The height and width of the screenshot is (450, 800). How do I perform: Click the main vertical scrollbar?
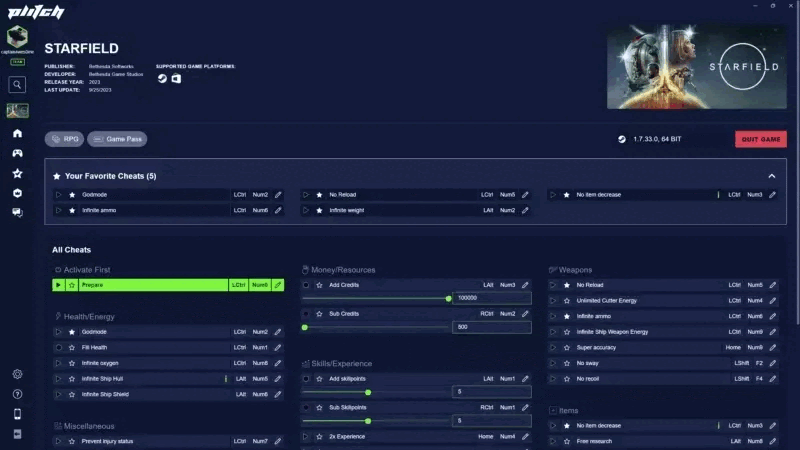pos(797,163)
